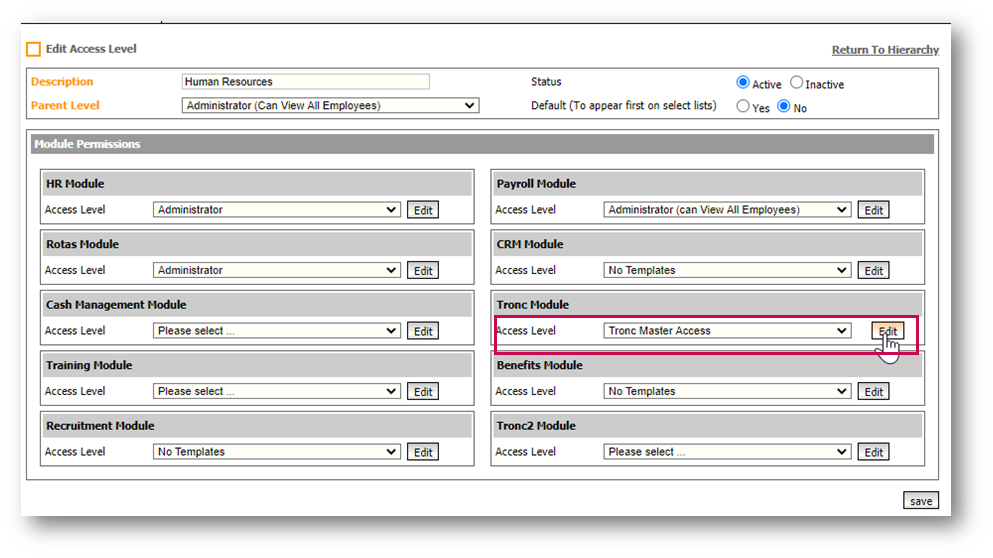
Task: Open Benefits Module Access Level dropdown
Action: (x=726, y=391)
